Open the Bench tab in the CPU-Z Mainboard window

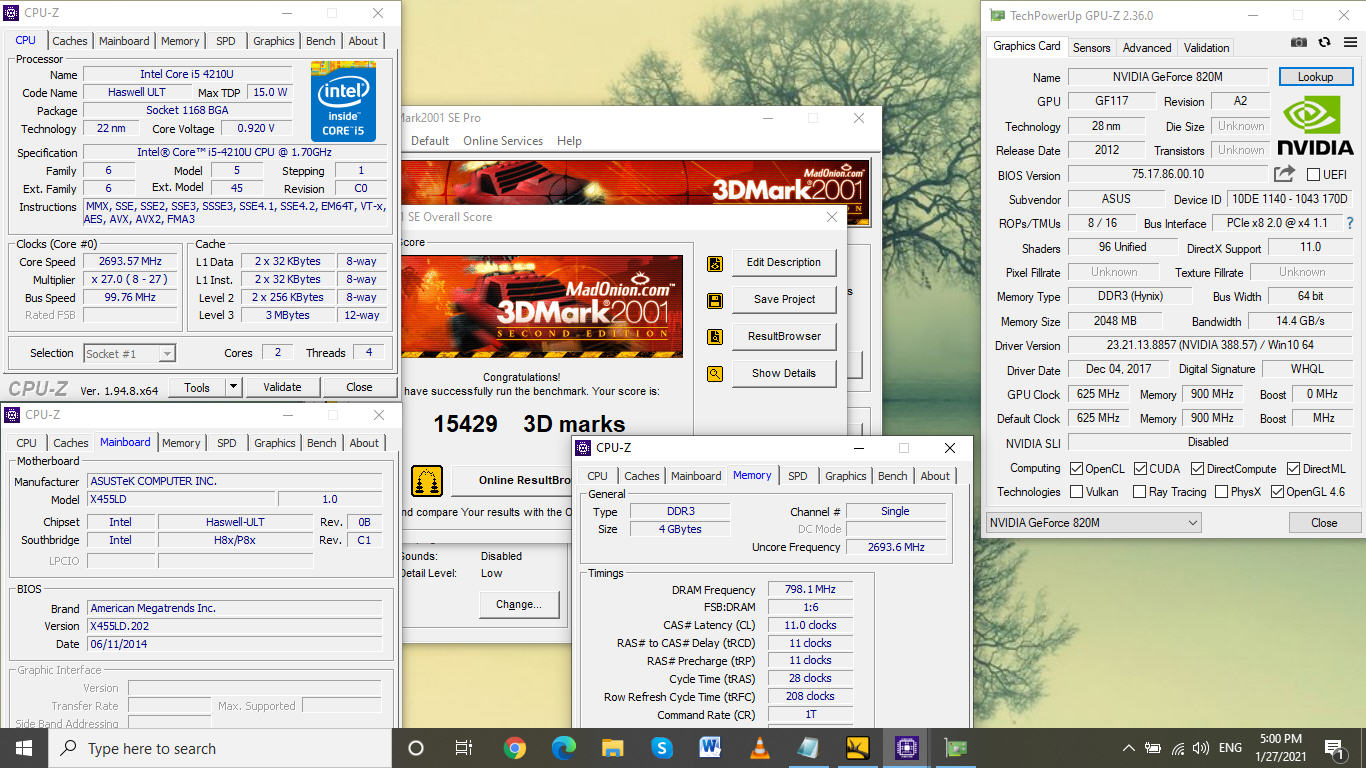click(x=322, y=443)
